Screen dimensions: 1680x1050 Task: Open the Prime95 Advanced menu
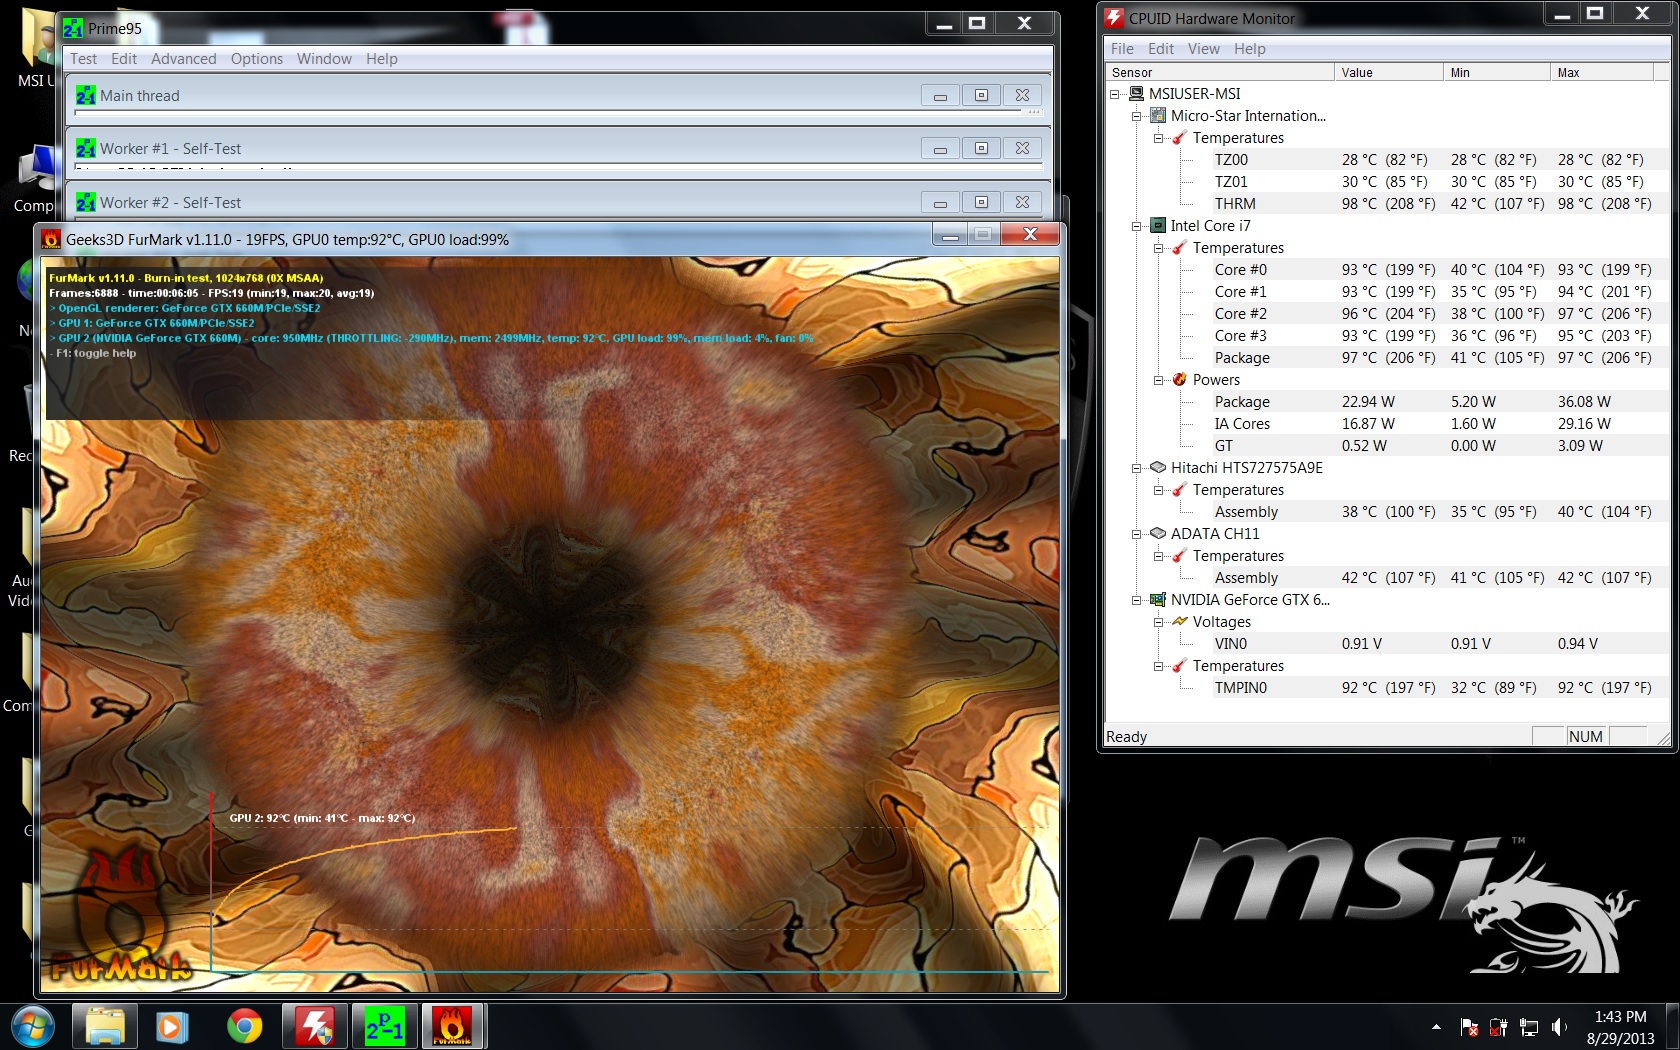pyautogui.click(x=184, y=58)
